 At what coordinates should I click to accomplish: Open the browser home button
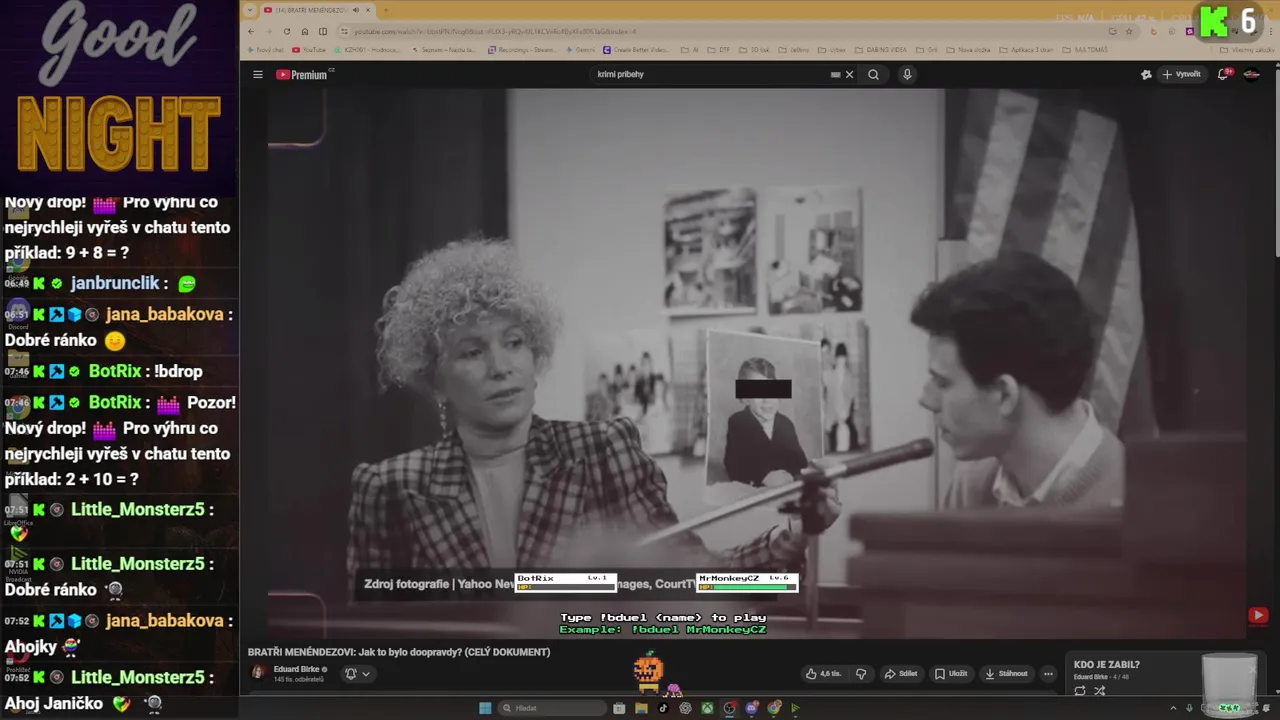[x=305, y=31]
